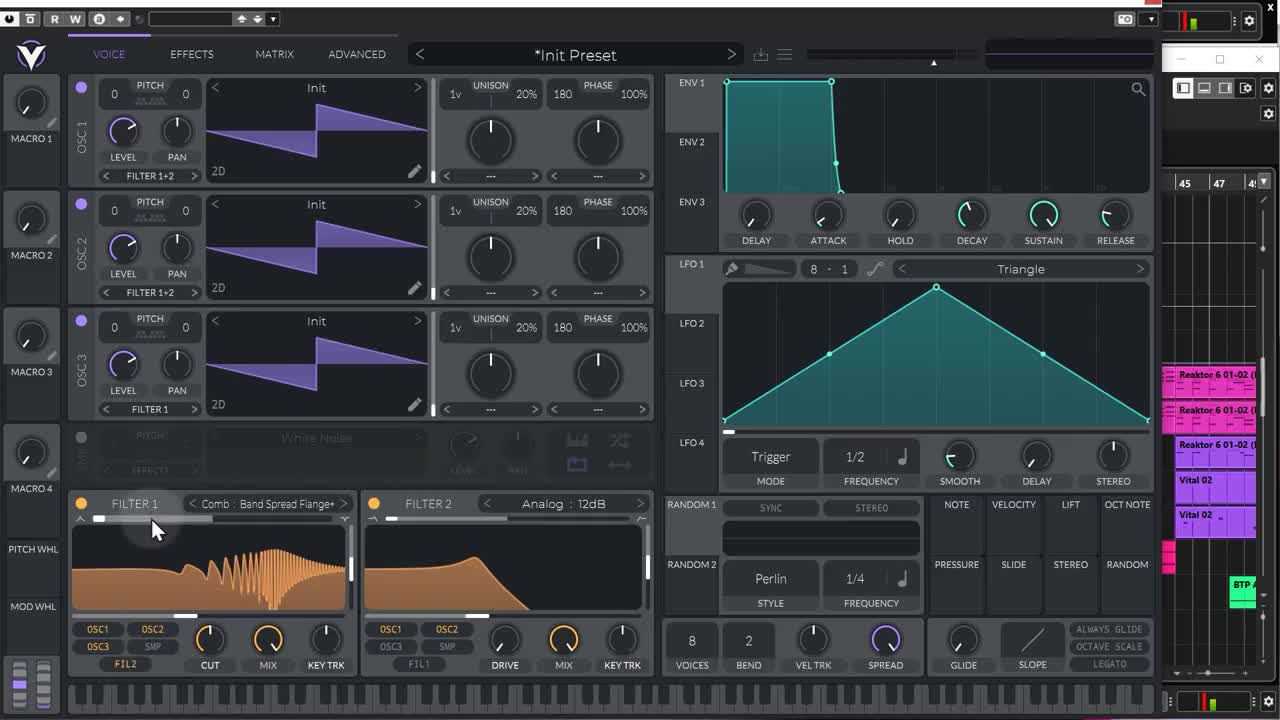Adjust the envelope SUSTAIN knob
This screenshot has width=1280, height=720.
[1044, 214]
